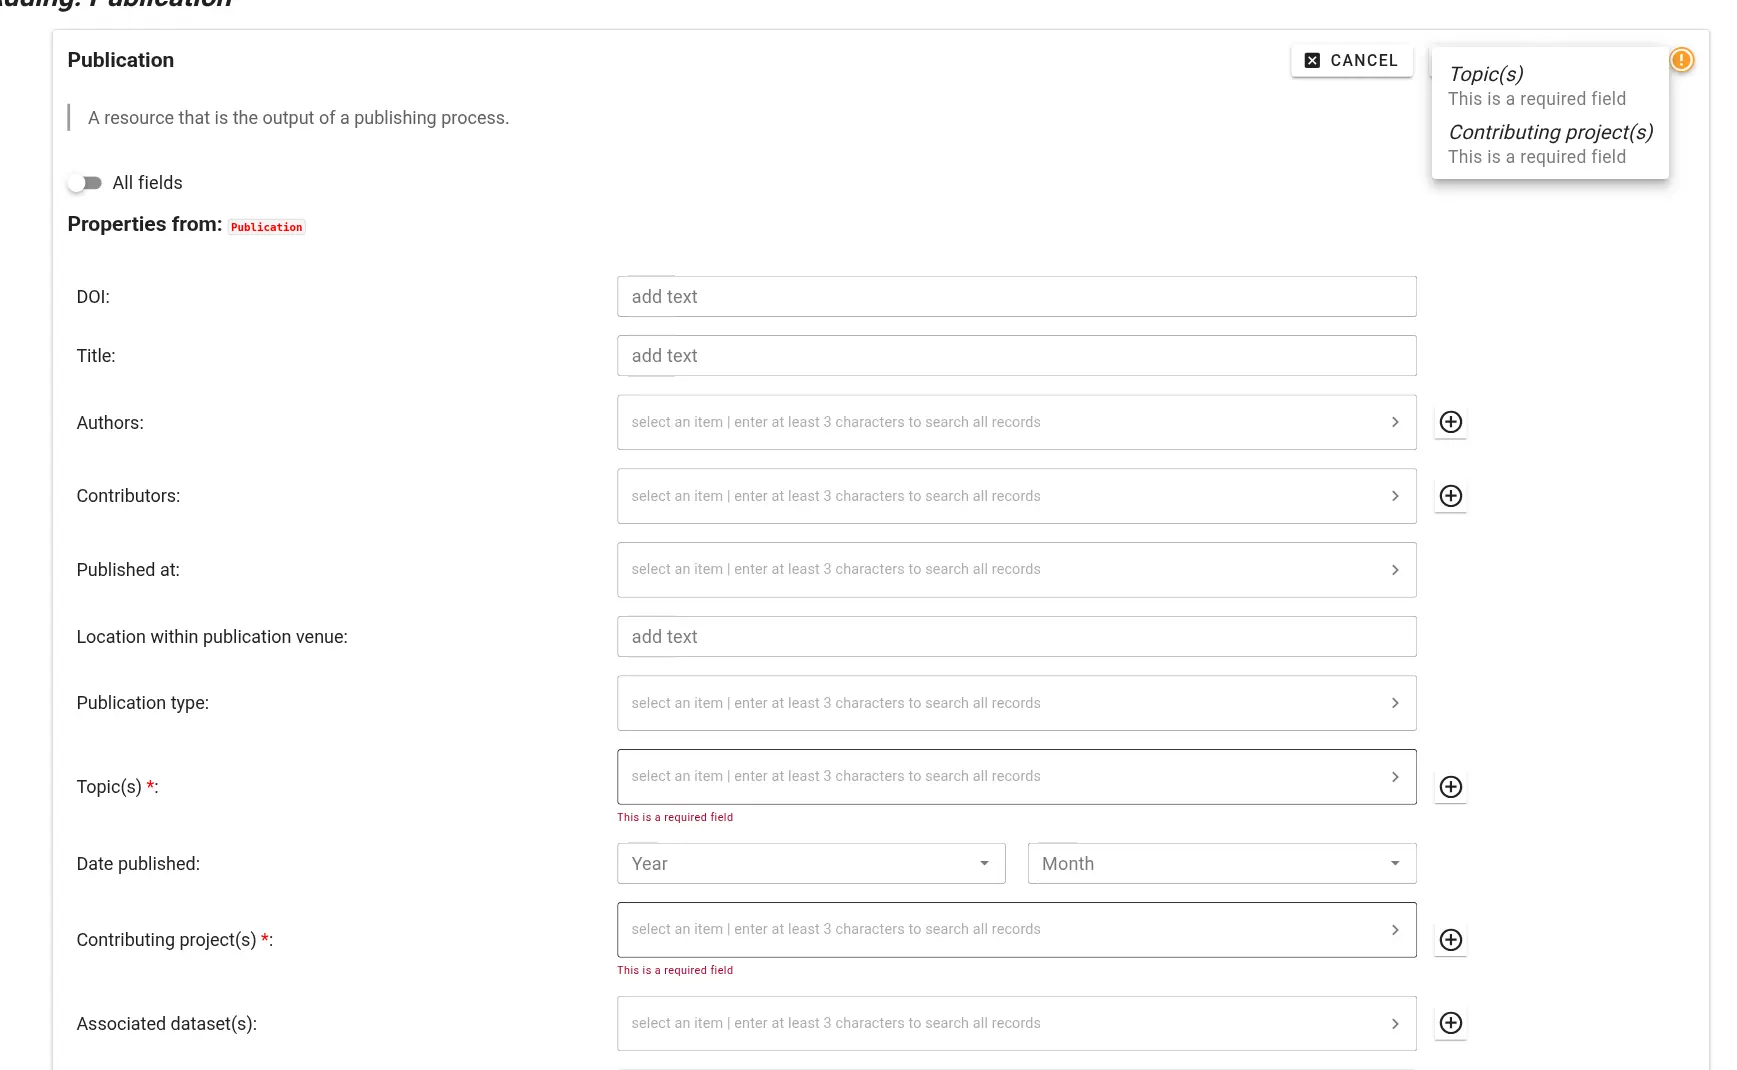This screenshot has height=1070, width=1737.
Task: Click the orange warning icon top right
Action: click(x=1682, y=60)
